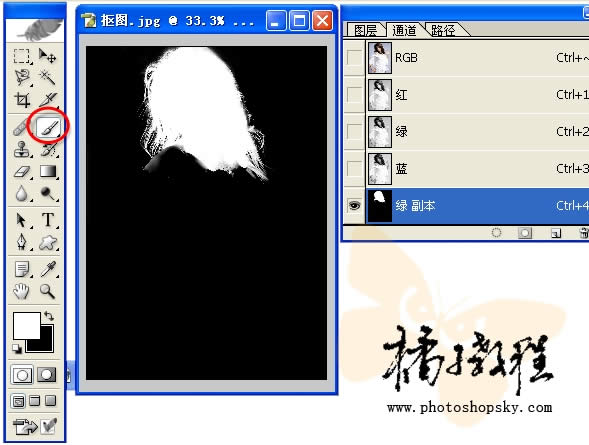Screen dimensions: 589x445
Task: Select the Path Selection tool
Action: [21, 220]
